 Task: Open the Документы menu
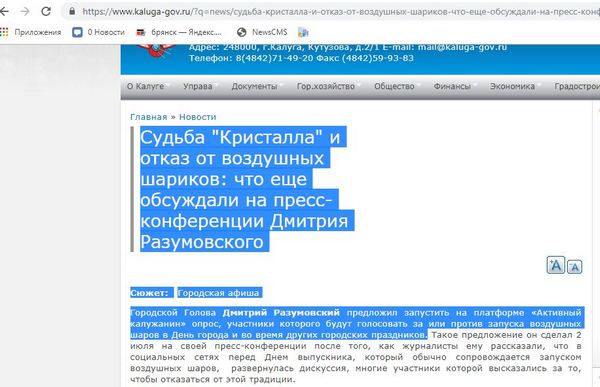tap(254, 87)
